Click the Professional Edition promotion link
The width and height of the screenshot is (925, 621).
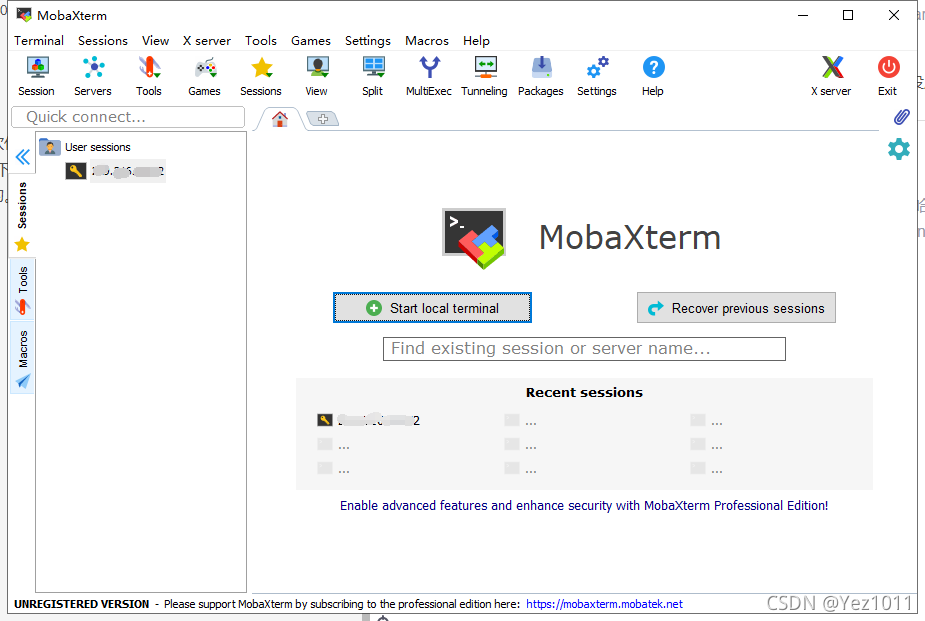tap(584, 505)
